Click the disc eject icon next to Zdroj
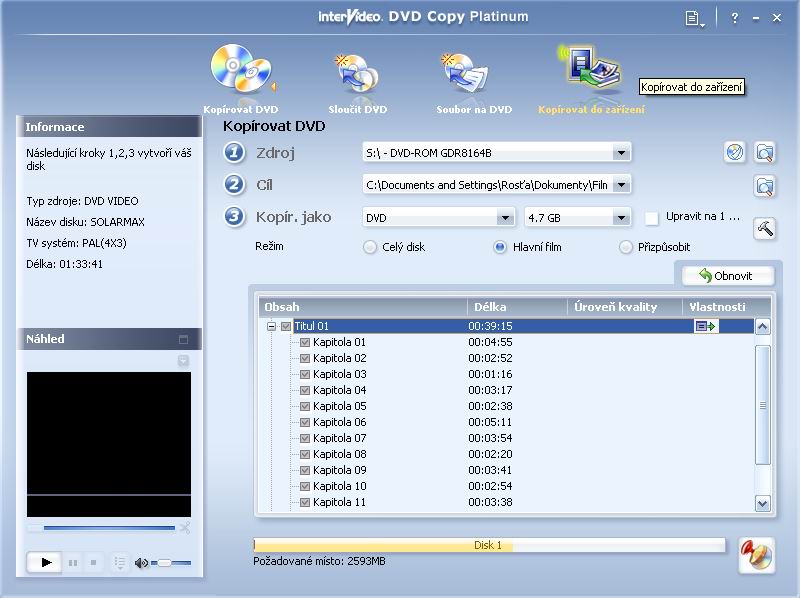Screen dimensions: 800x598 click(735, 152)
